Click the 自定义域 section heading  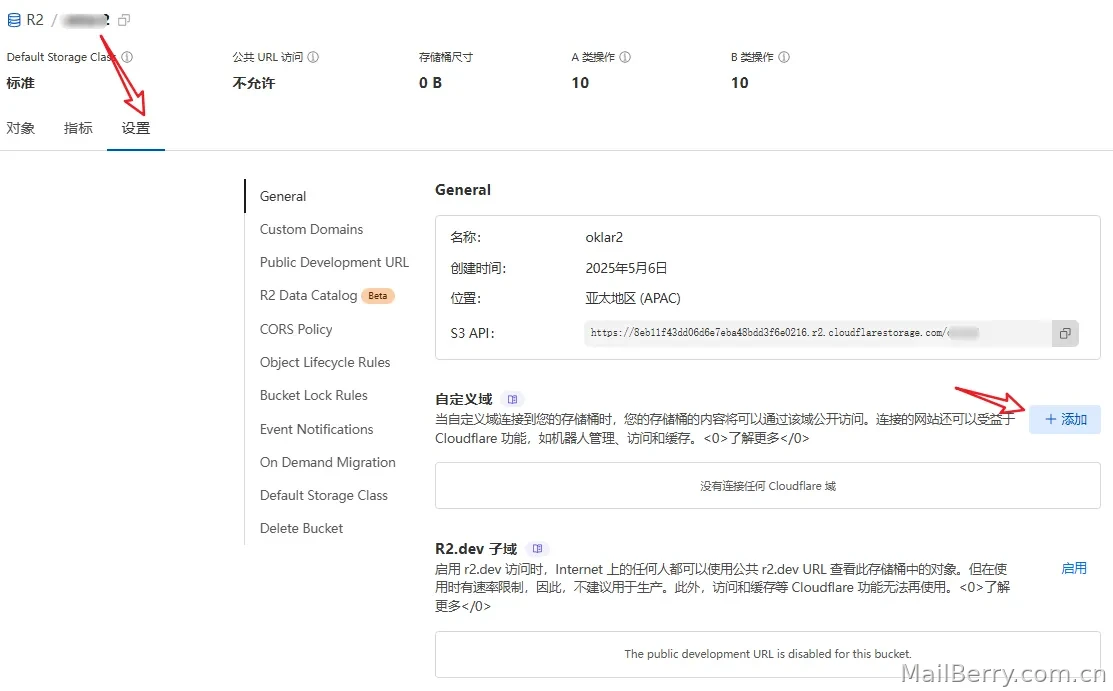click(464, 399)
